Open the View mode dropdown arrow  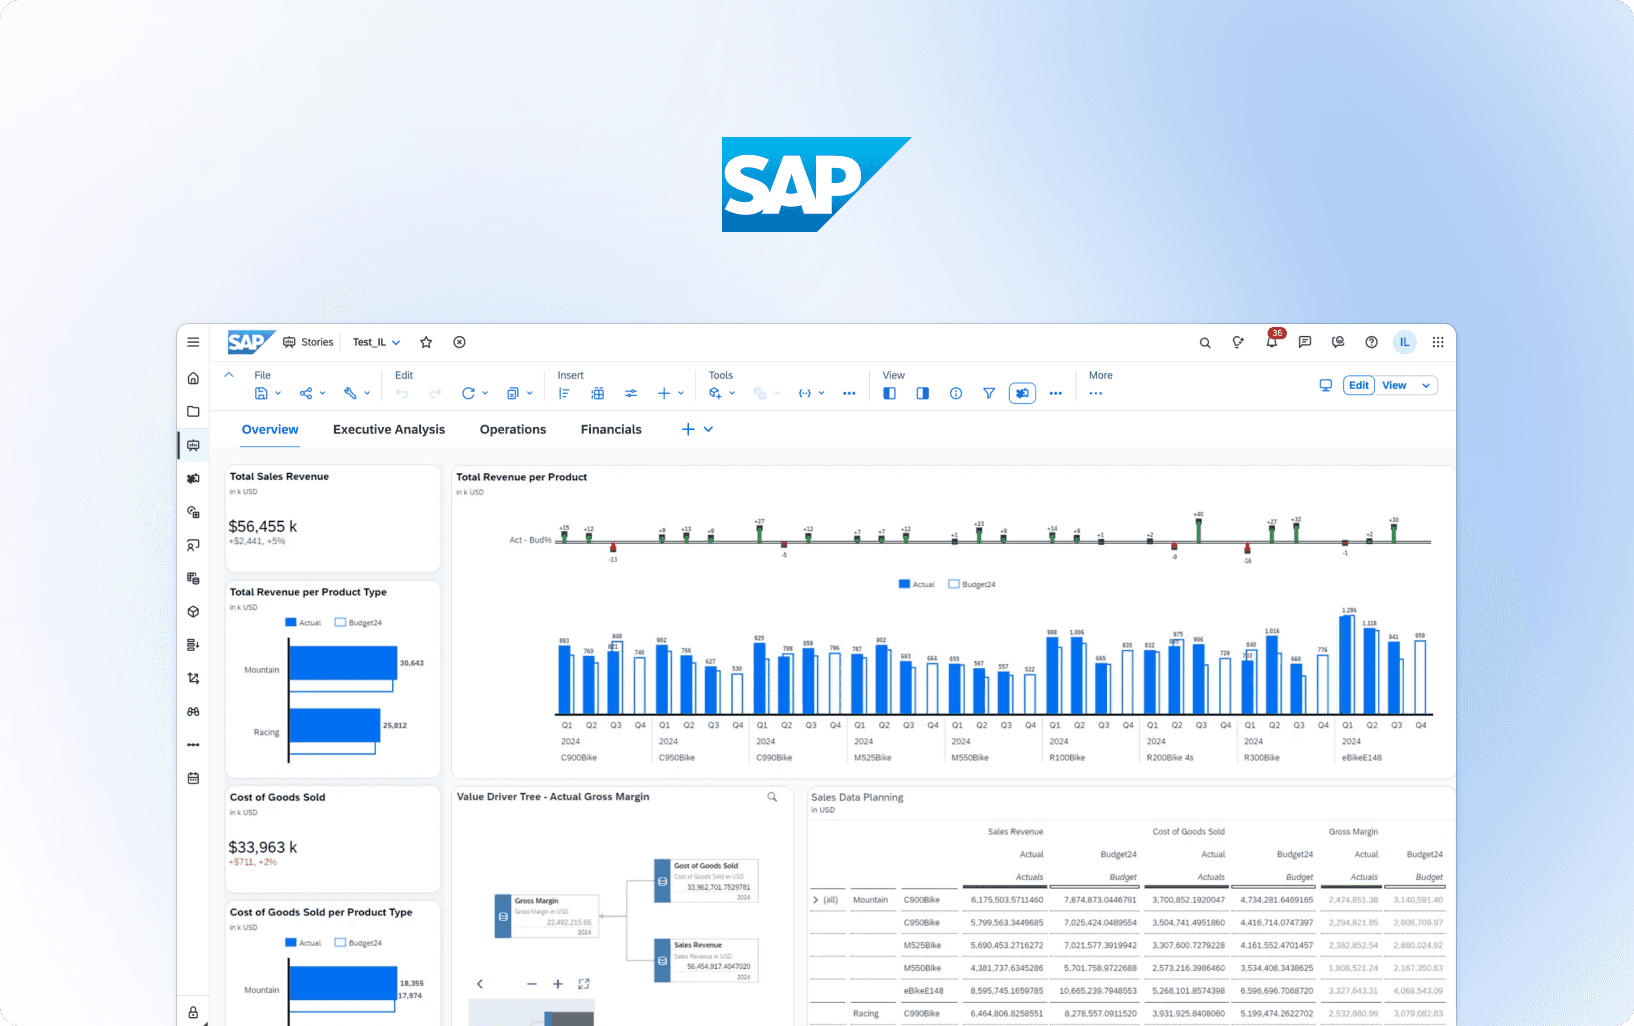click(1426, 385)
